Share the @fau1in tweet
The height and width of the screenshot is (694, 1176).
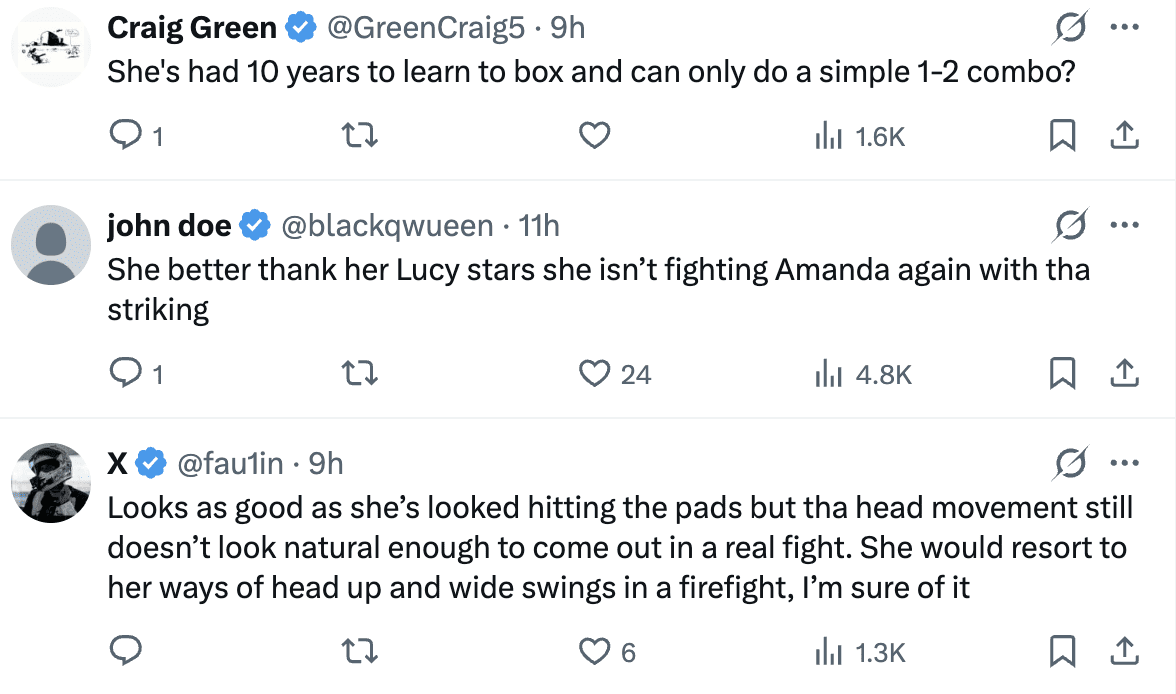(x=1123, y=652)
